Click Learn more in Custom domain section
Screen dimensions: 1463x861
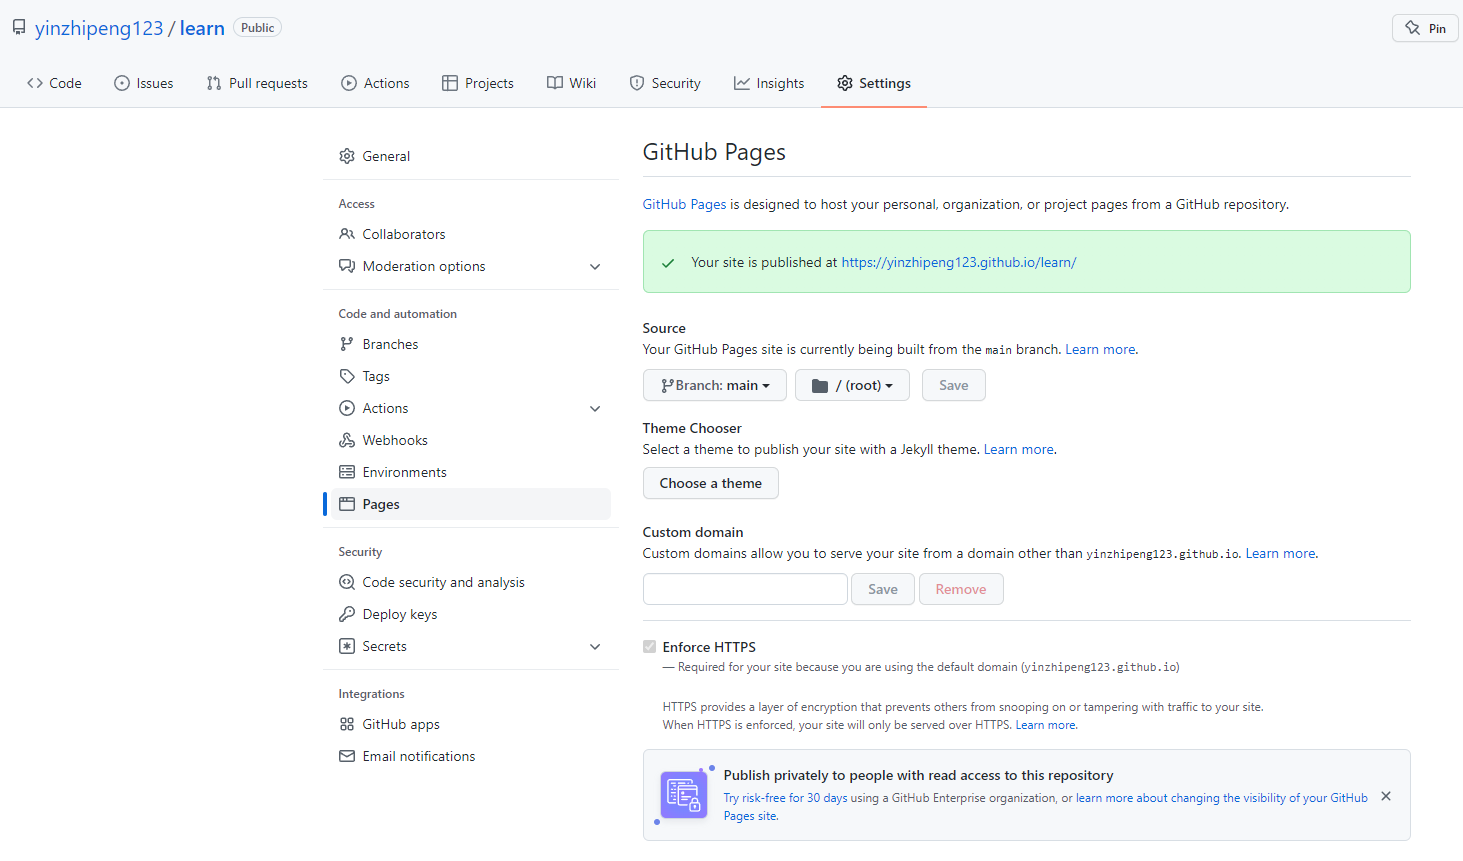[1280, 553]
